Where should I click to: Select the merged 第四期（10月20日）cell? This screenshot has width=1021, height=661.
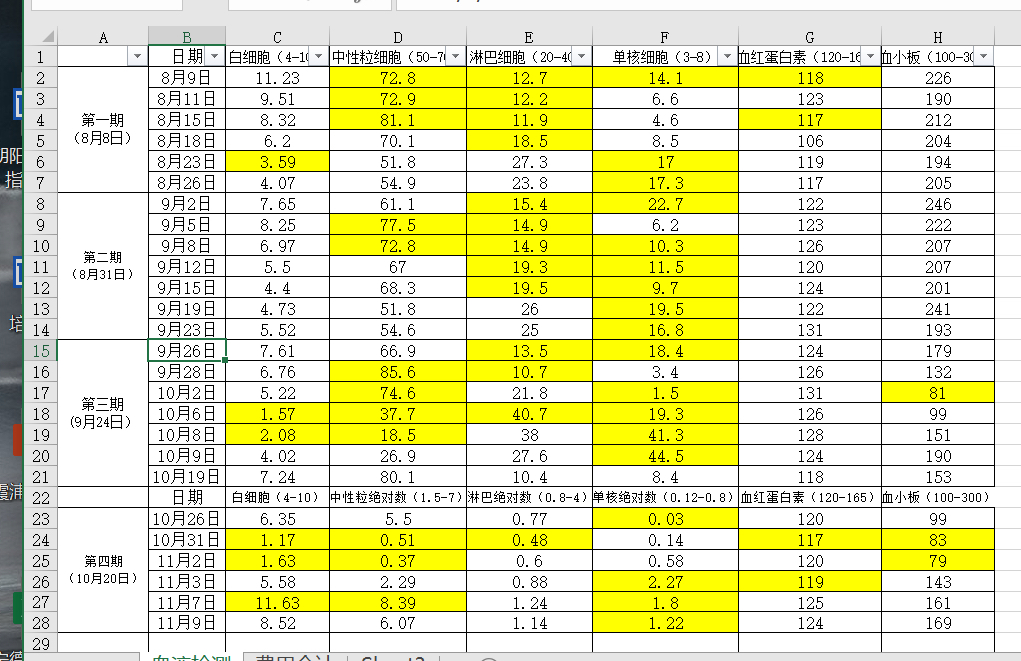[103, 570]
